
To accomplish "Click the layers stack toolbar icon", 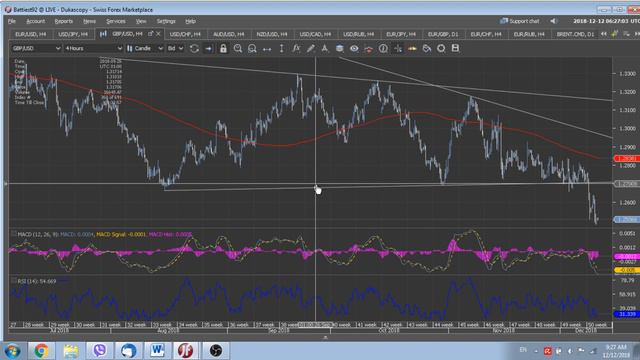I will click(340, 48).
